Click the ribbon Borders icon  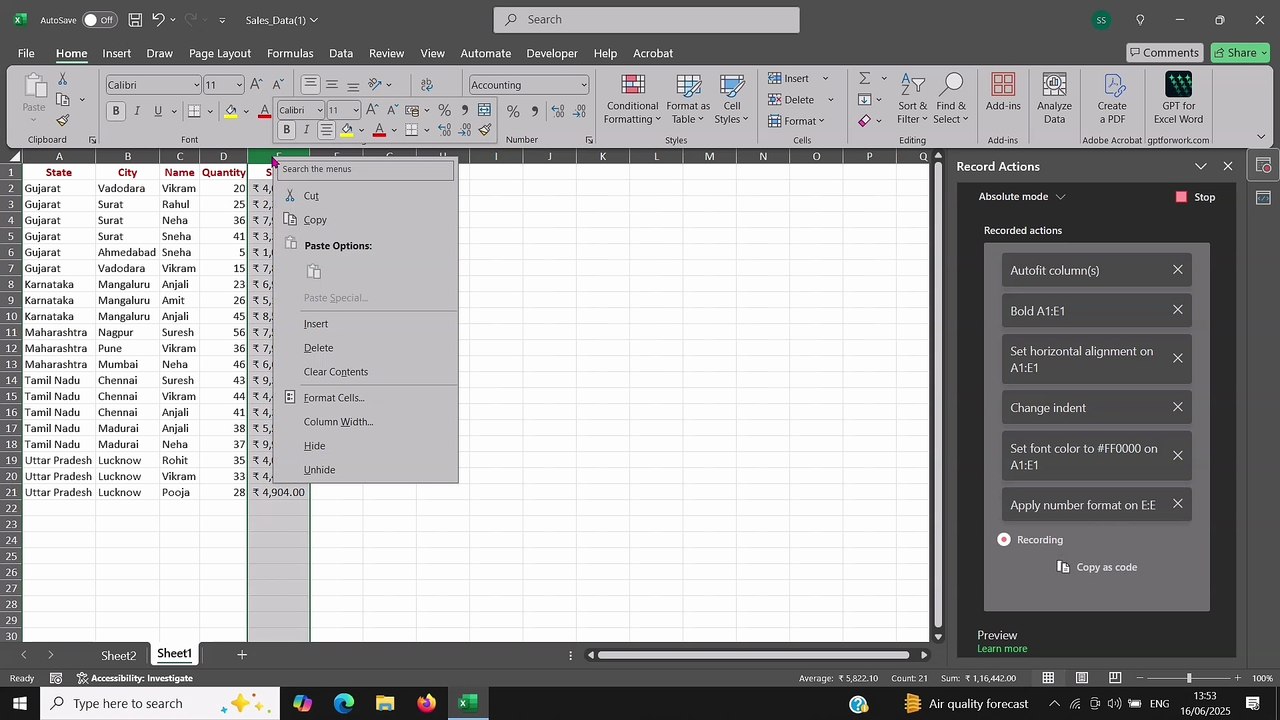coord(195,111)
